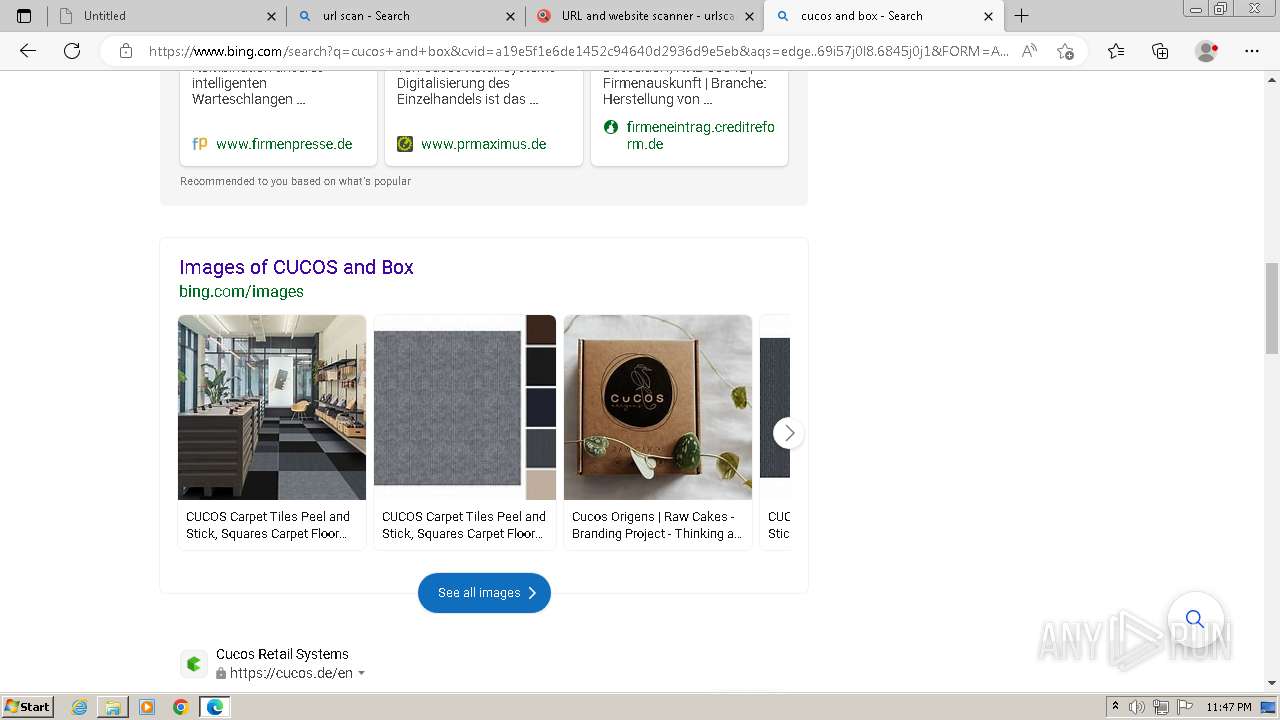Open the showroom carpet tiles image
The image size is (1280, 720).
tap(272, 407)
